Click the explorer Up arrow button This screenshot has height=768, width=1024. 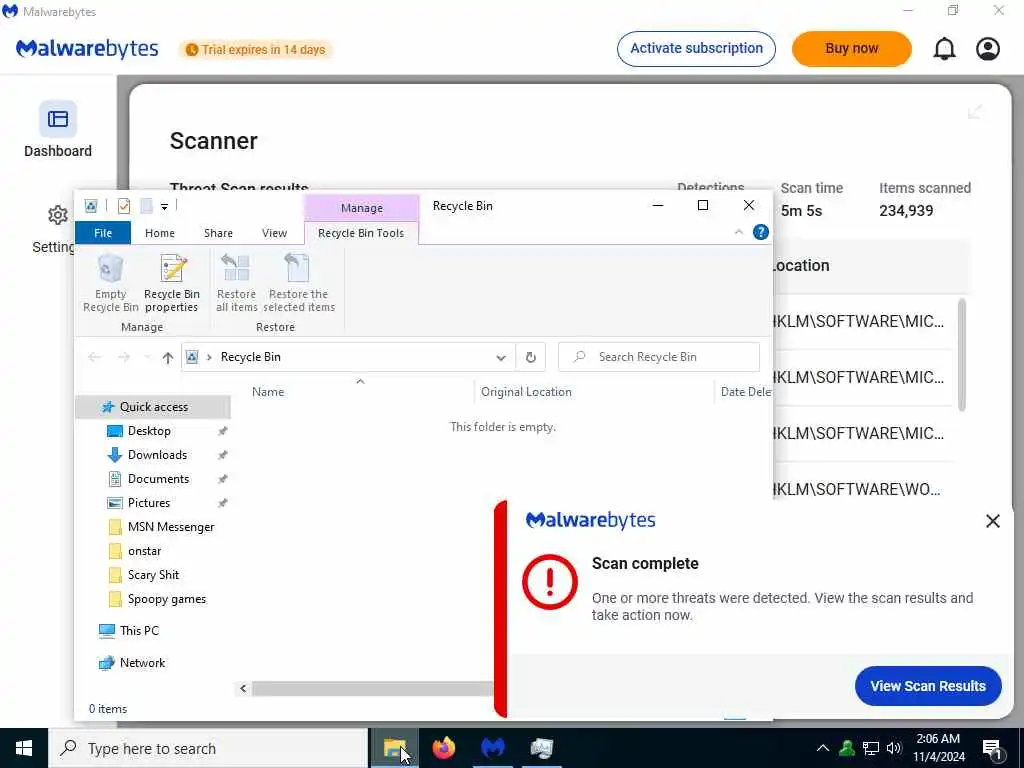point(168,357)
